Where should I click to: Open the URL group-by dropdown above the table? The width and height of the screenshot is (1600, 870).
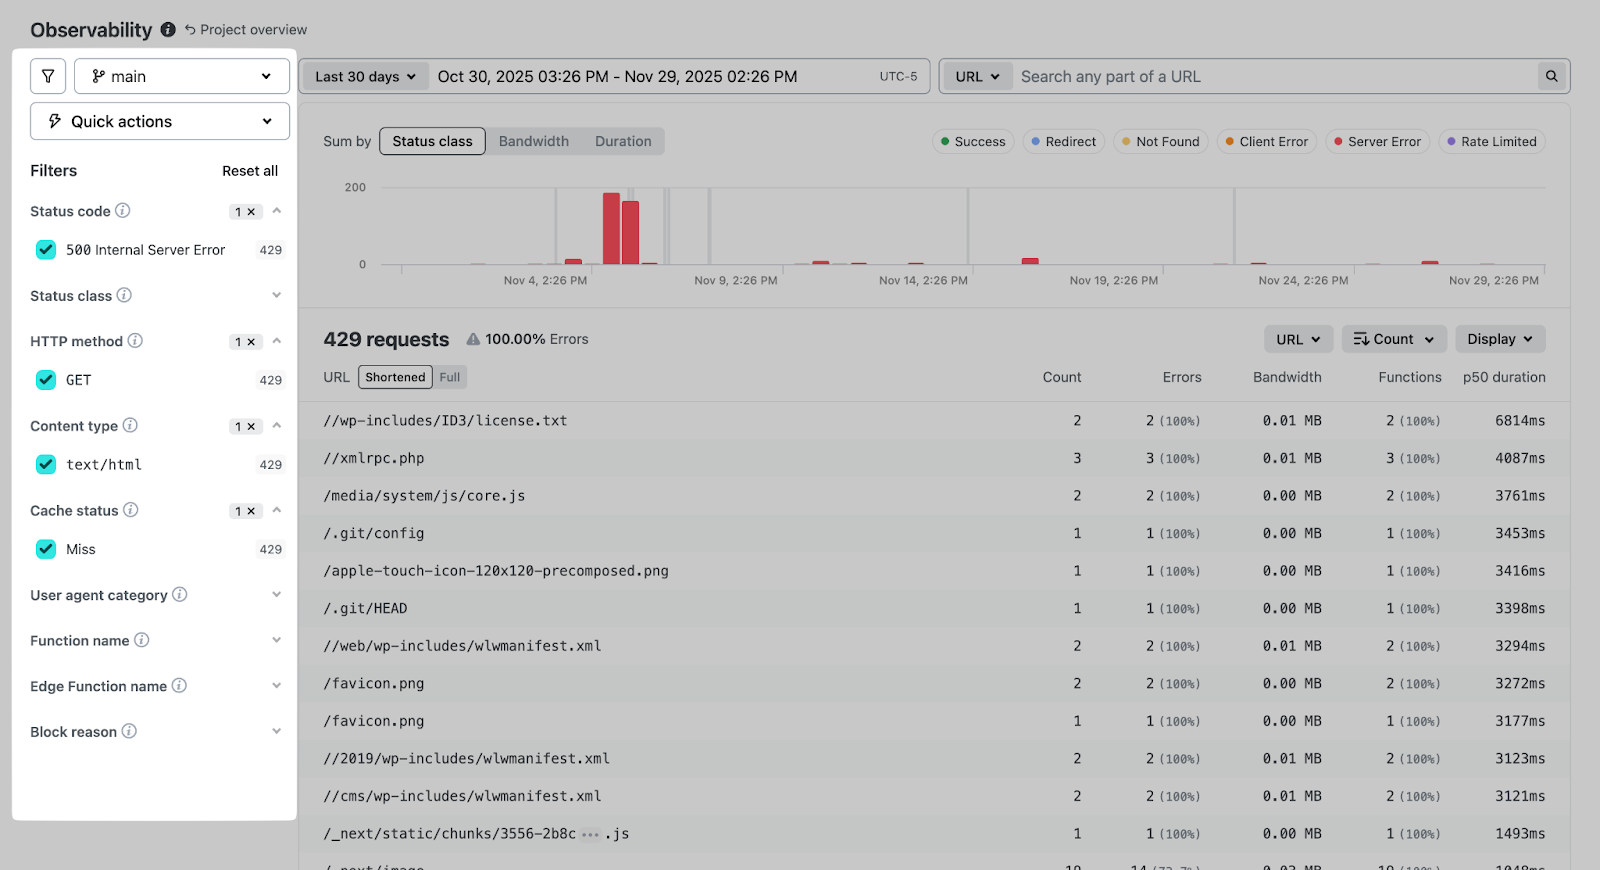(1298, 339)
